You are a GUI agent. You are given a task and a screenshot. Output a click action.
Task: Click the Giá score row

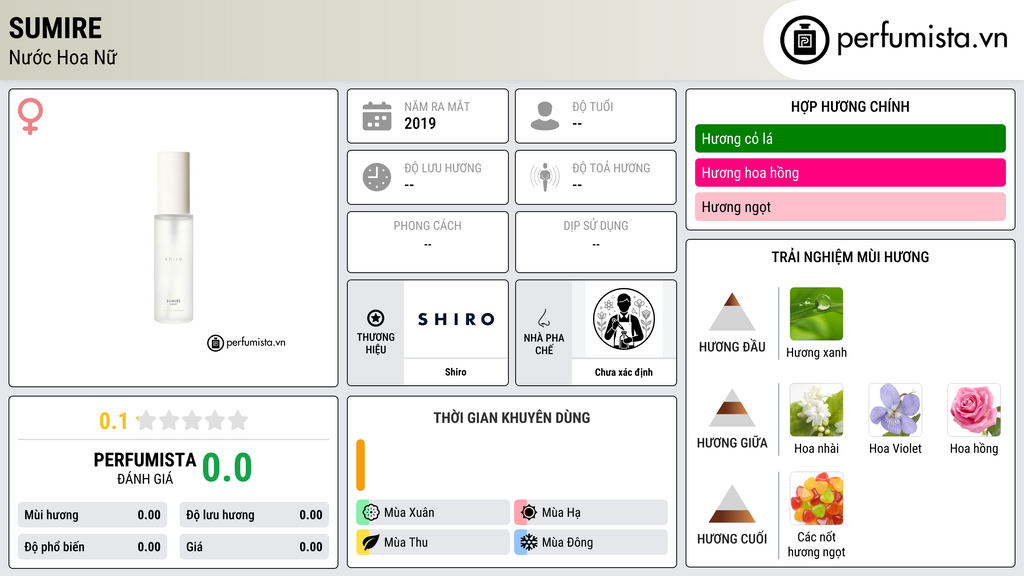(254, 547)
